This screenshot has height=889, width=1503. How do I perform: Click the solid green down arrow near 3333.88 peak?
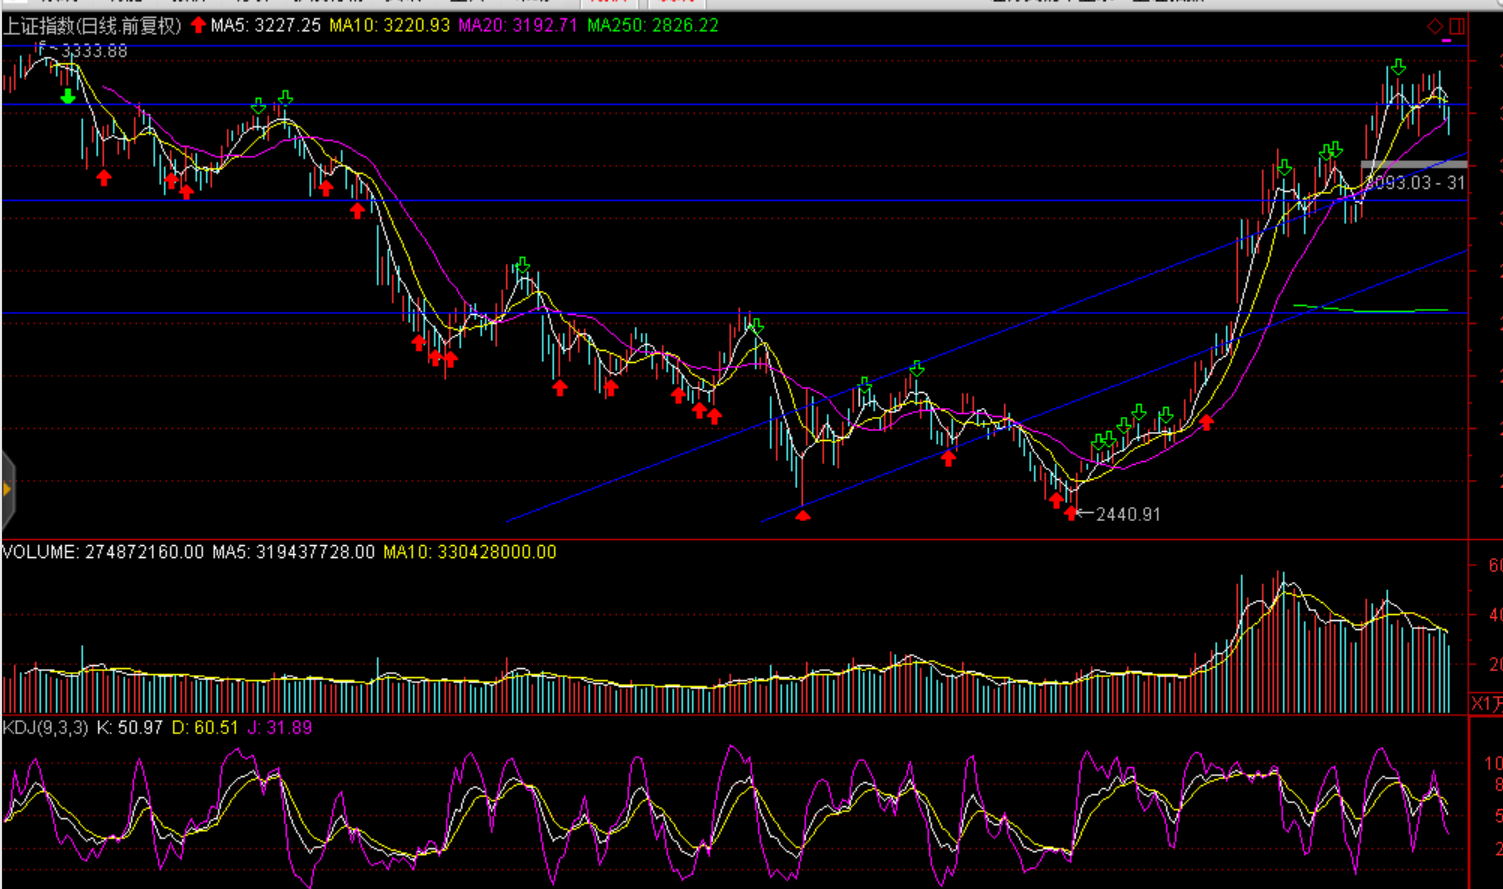(67, 96)
